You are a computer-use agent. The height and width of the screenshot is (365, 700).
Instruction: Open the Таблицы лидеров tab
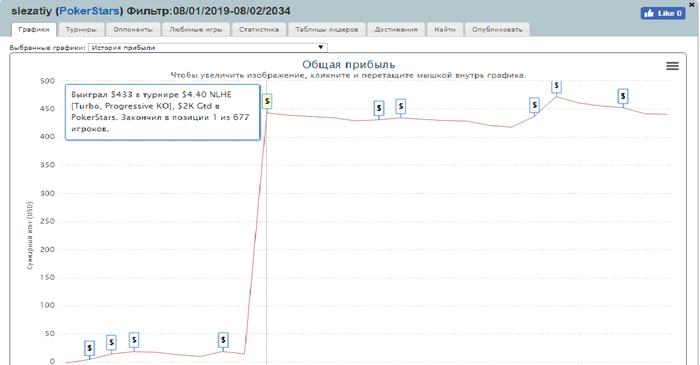(326, 29)
